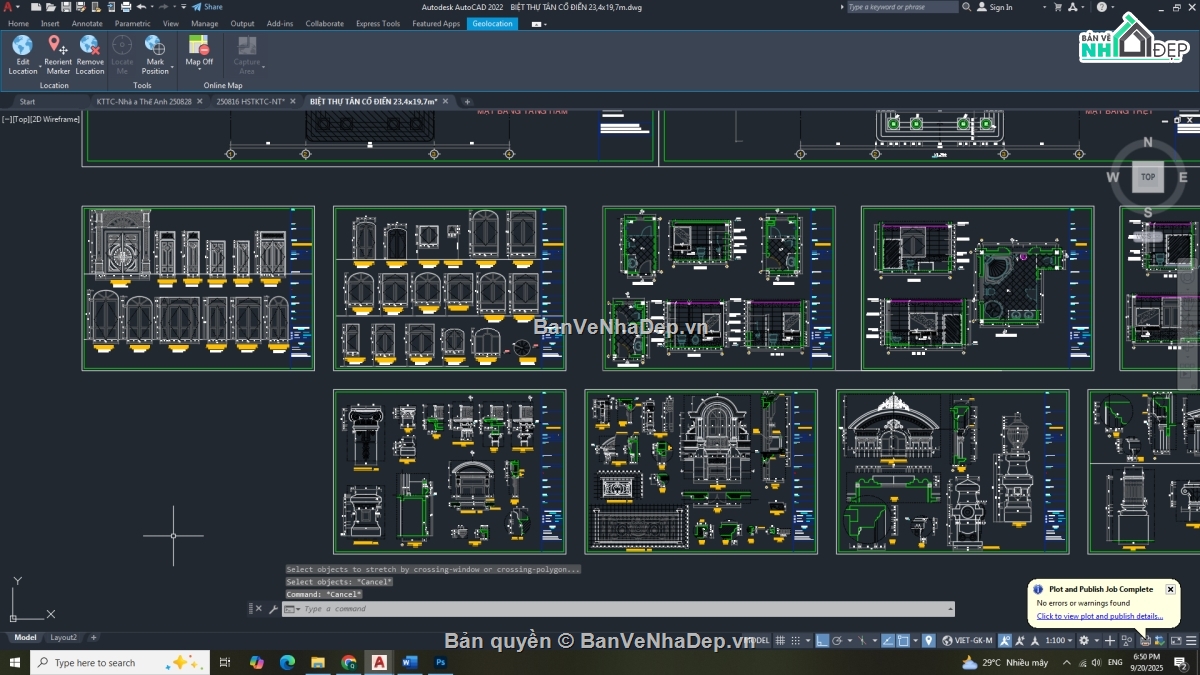Open the Annotate ribbon tab
Viewport: 1200px width, 675px height.
pyautogui.click(x=87, y=23)
